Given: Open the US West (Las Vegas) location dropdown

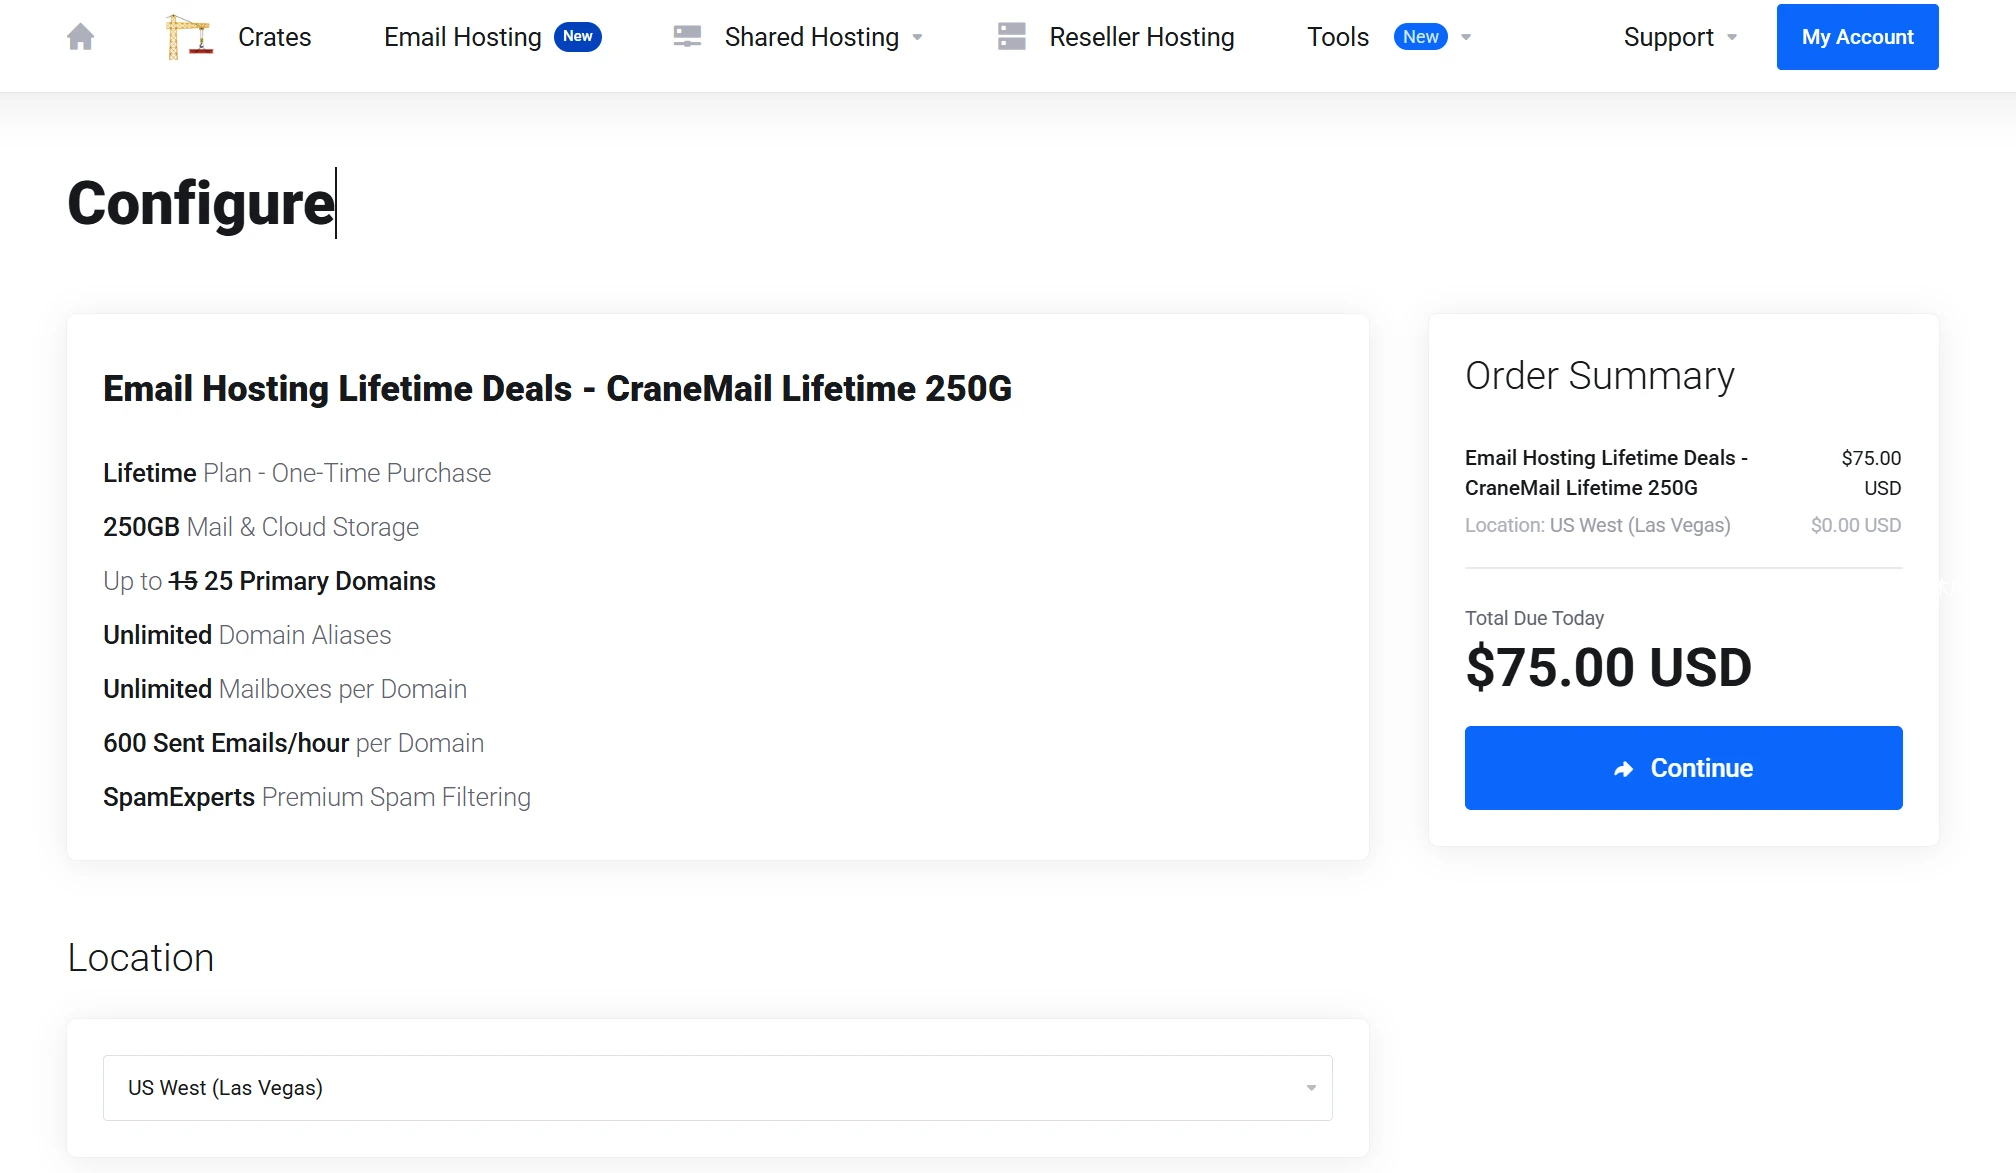Looking at the screenshot, I should pos(718,1088).
